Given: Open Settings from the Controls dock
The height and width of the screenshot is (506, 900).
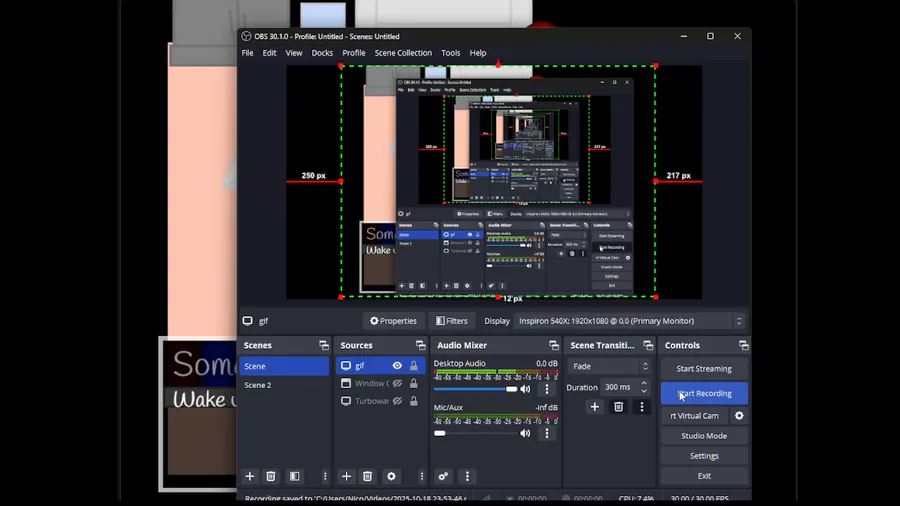Looking at the screenshot, I should 704,456.
